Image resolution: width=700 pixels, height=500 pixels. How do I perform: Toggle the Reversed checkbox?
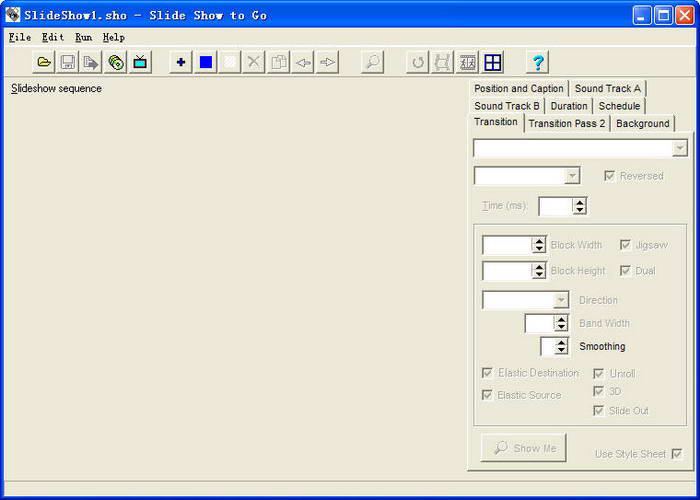[x=609, y=175]
